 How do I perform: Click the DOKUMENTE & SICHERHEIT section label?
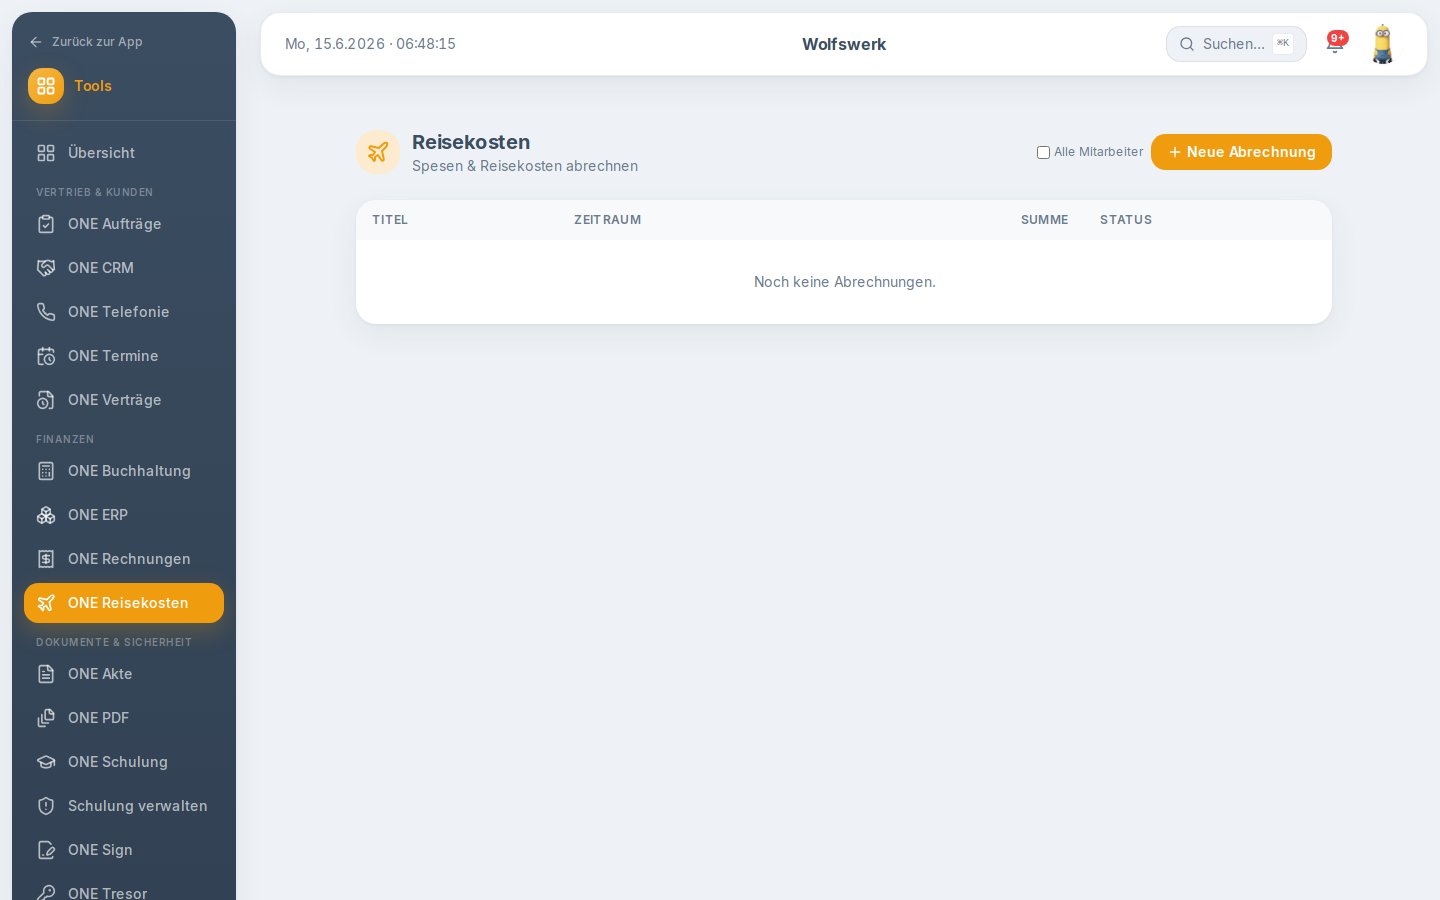click(114, 642)
